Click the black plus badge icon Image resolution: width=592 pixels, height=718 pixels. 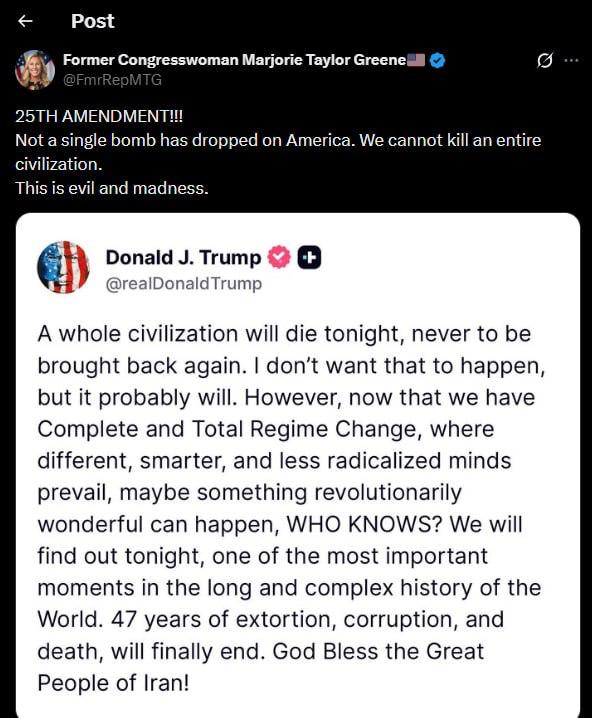point(310,257)
